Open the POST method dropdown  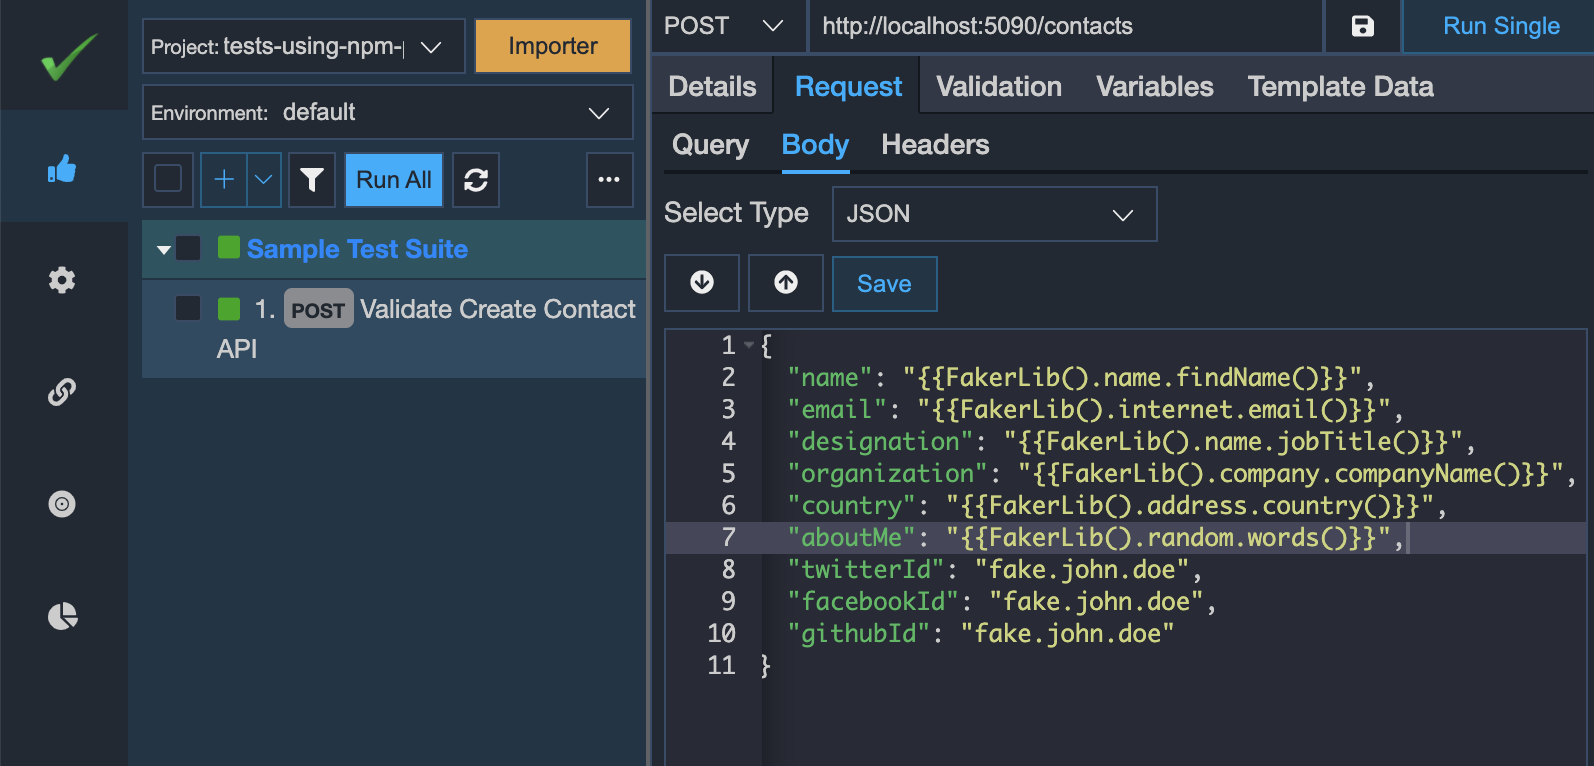(727, 26)
